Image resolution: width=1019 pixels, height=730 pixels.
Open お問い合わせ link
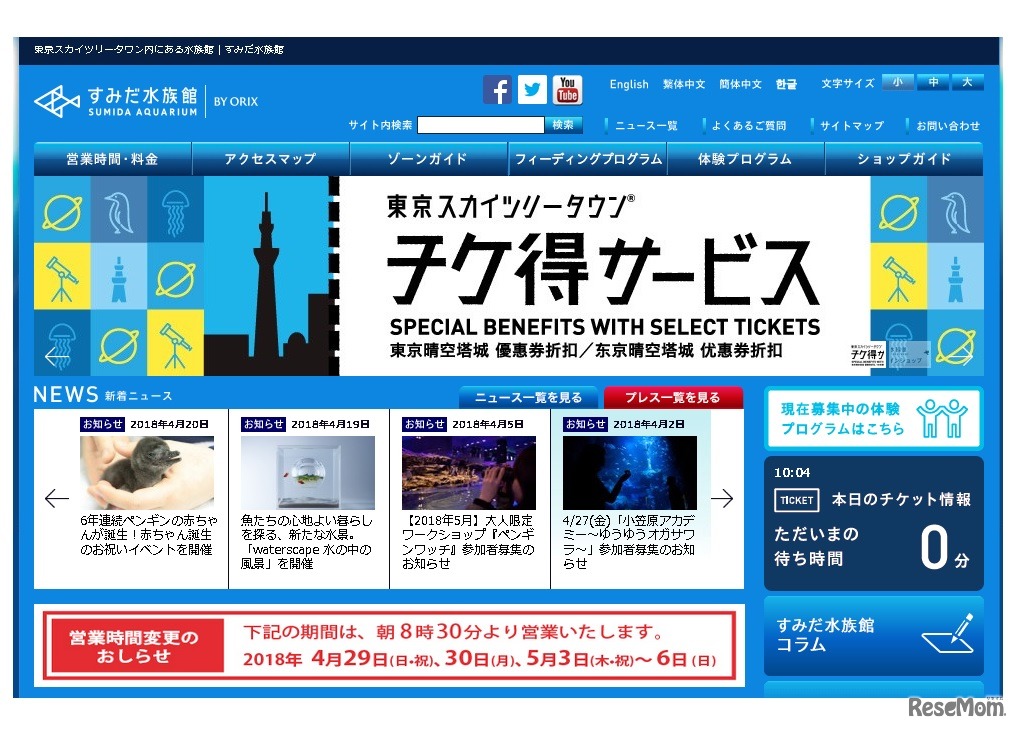(x=948, y=125)
